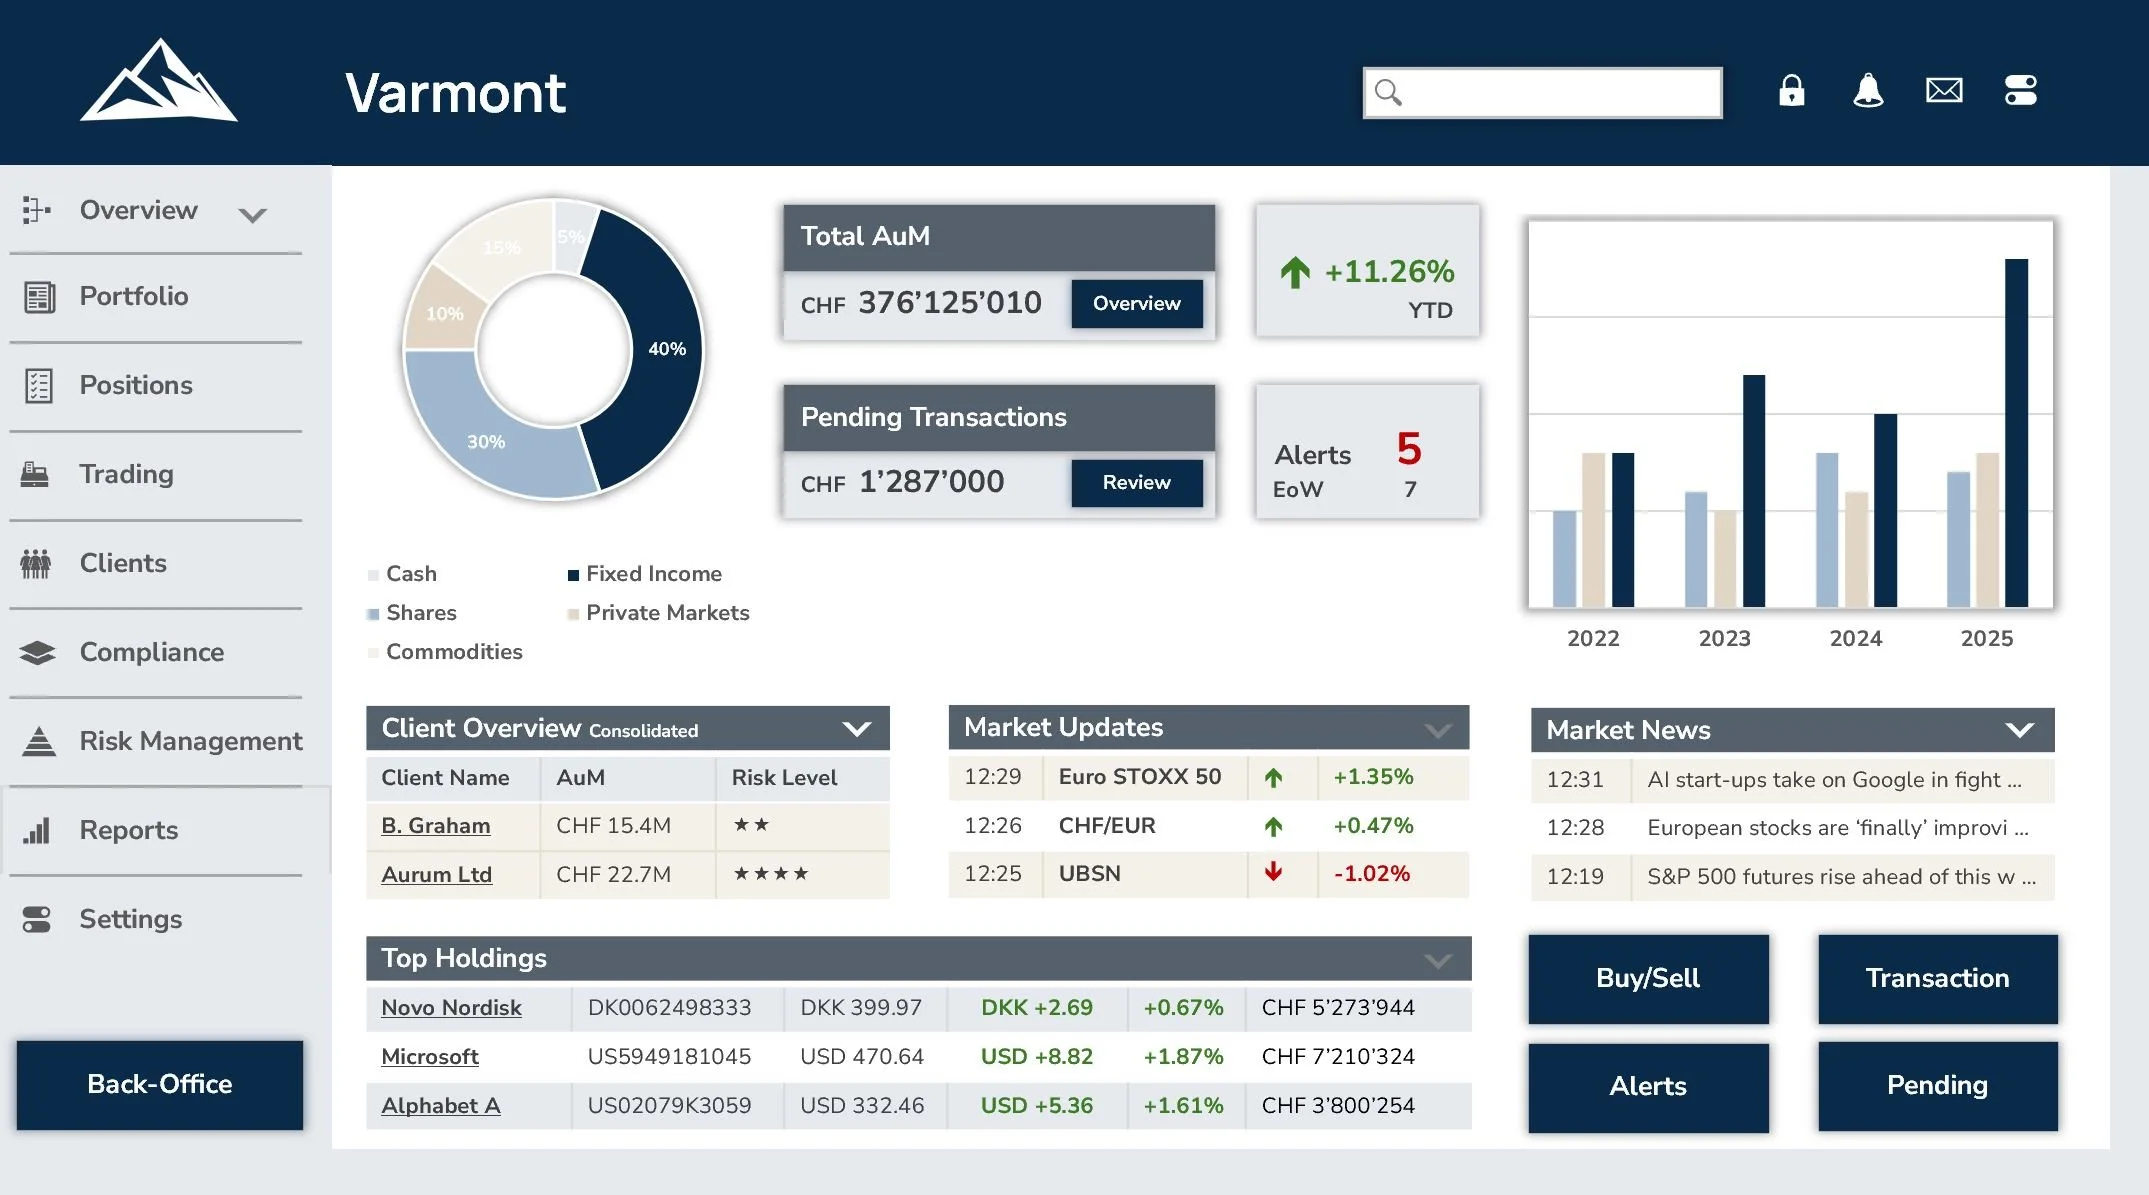Open the Novo Nordisk holding link
This screenshot has height=1195, width=2149.
[451, 1008]
